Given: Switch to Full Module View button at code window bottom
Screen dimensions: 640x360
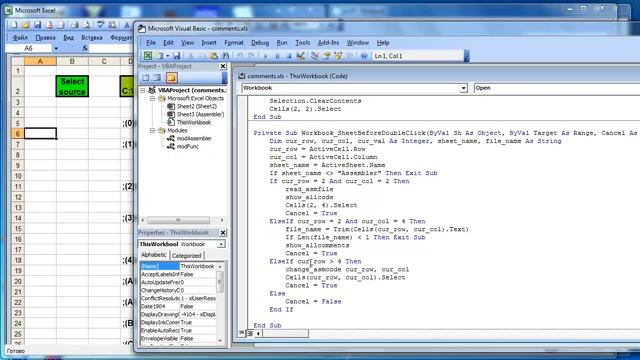Looking at the screenshot, I should tap(250, 333).
